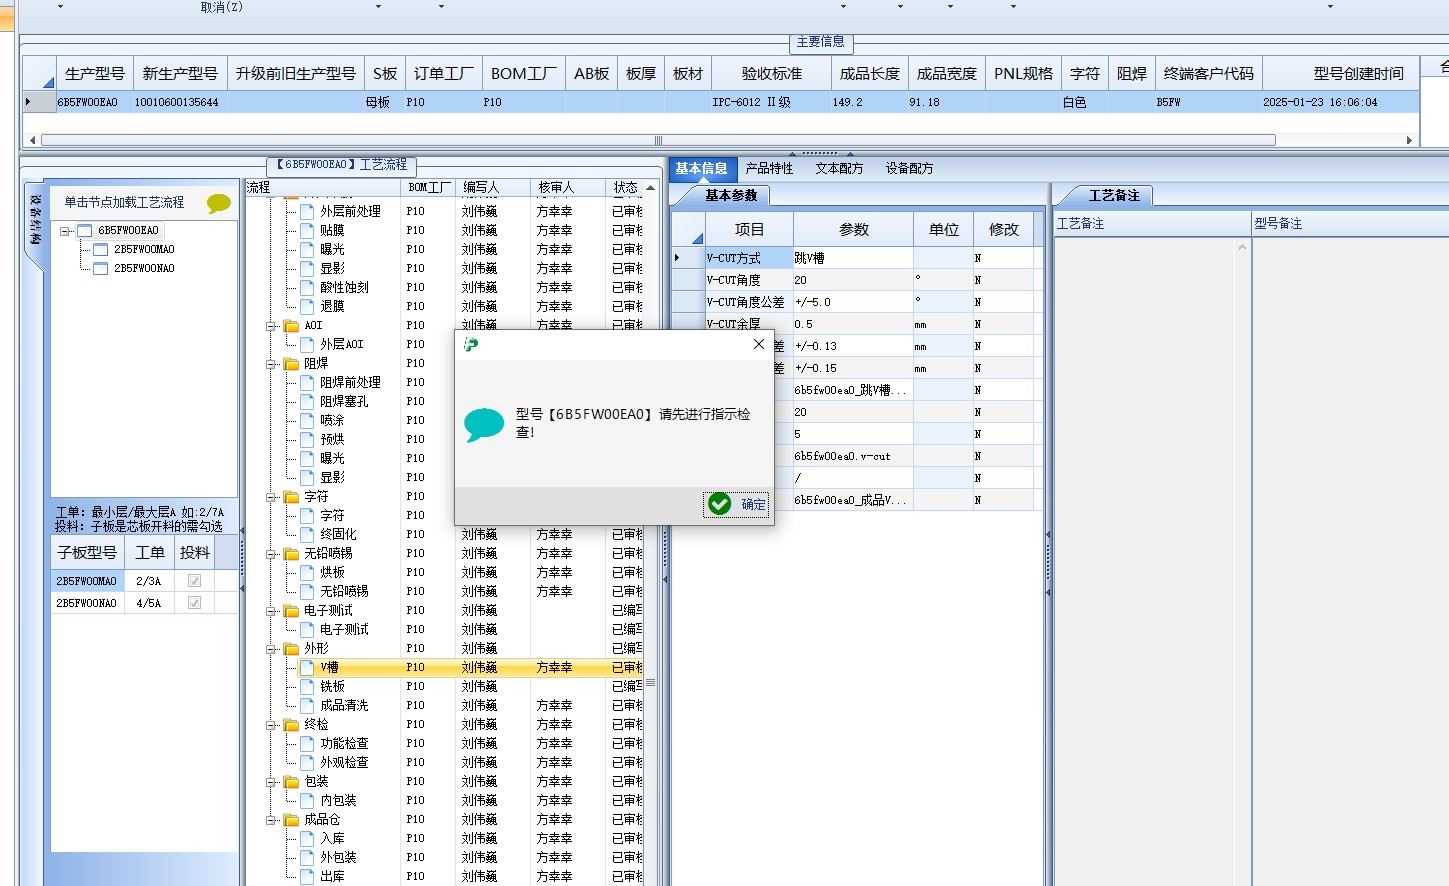The image size is (1449, 886).
Task: Click the 跳V槽 parameter value cell
Action: (x=853, y=258)
